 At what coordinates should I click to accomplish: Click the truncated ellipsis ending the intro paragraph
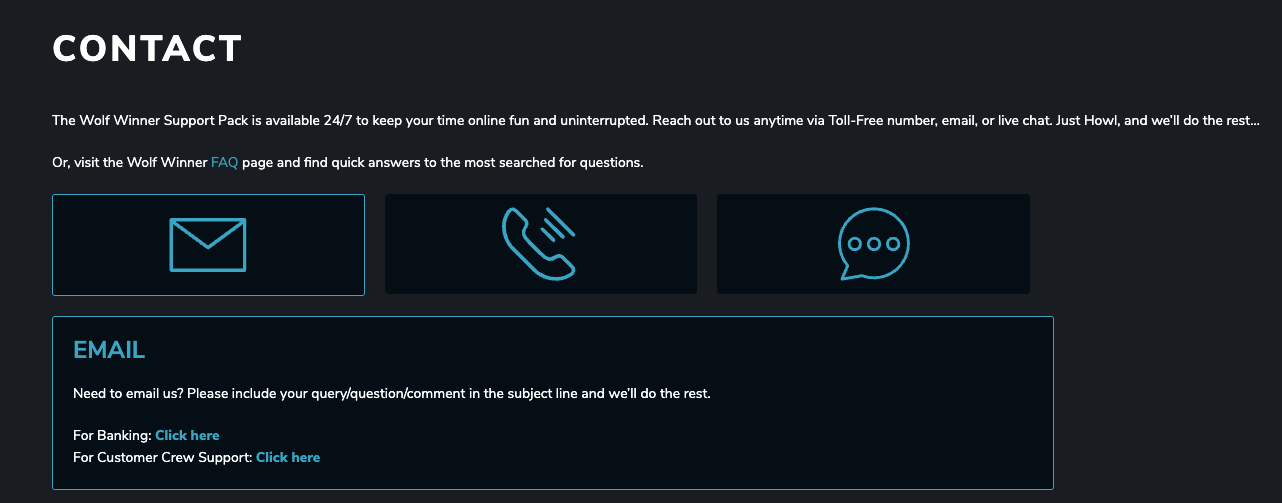1256,122
